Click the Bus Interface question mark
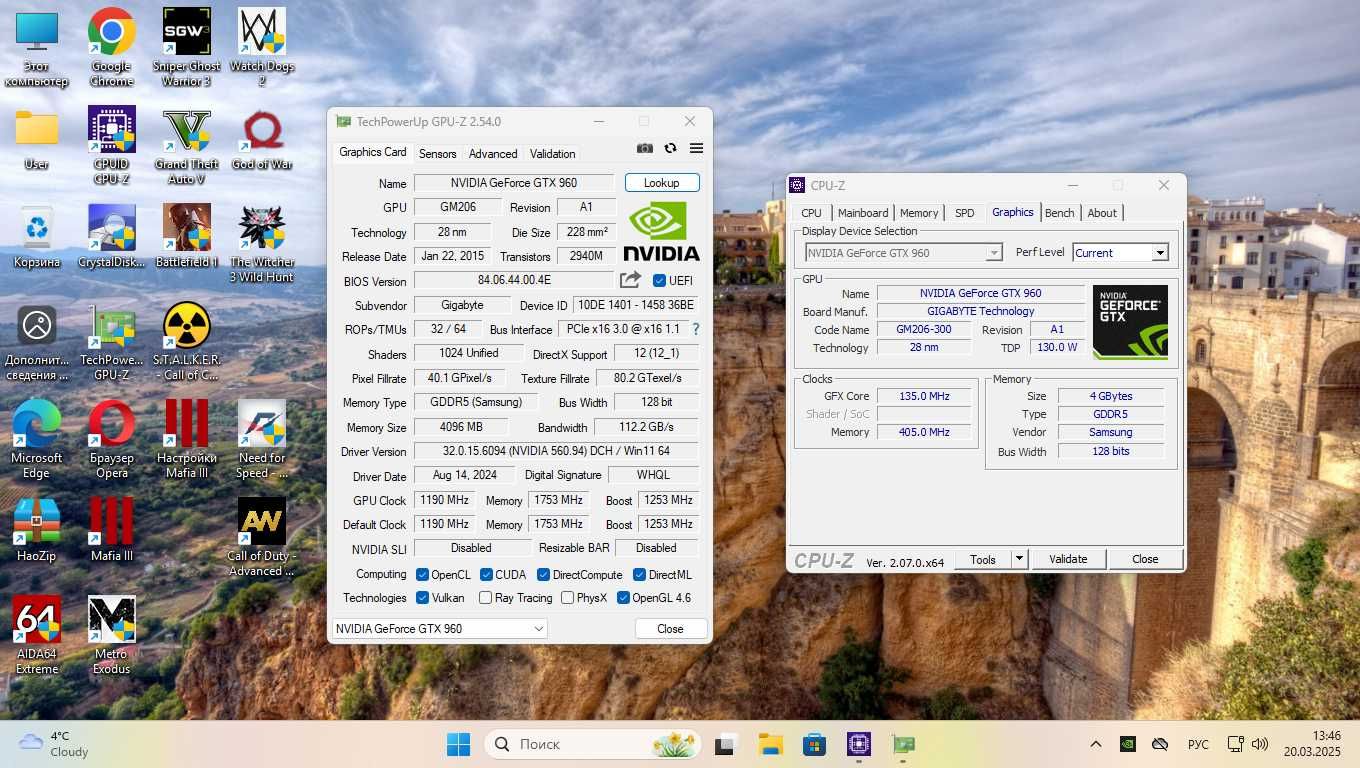 tap(696, 329)
